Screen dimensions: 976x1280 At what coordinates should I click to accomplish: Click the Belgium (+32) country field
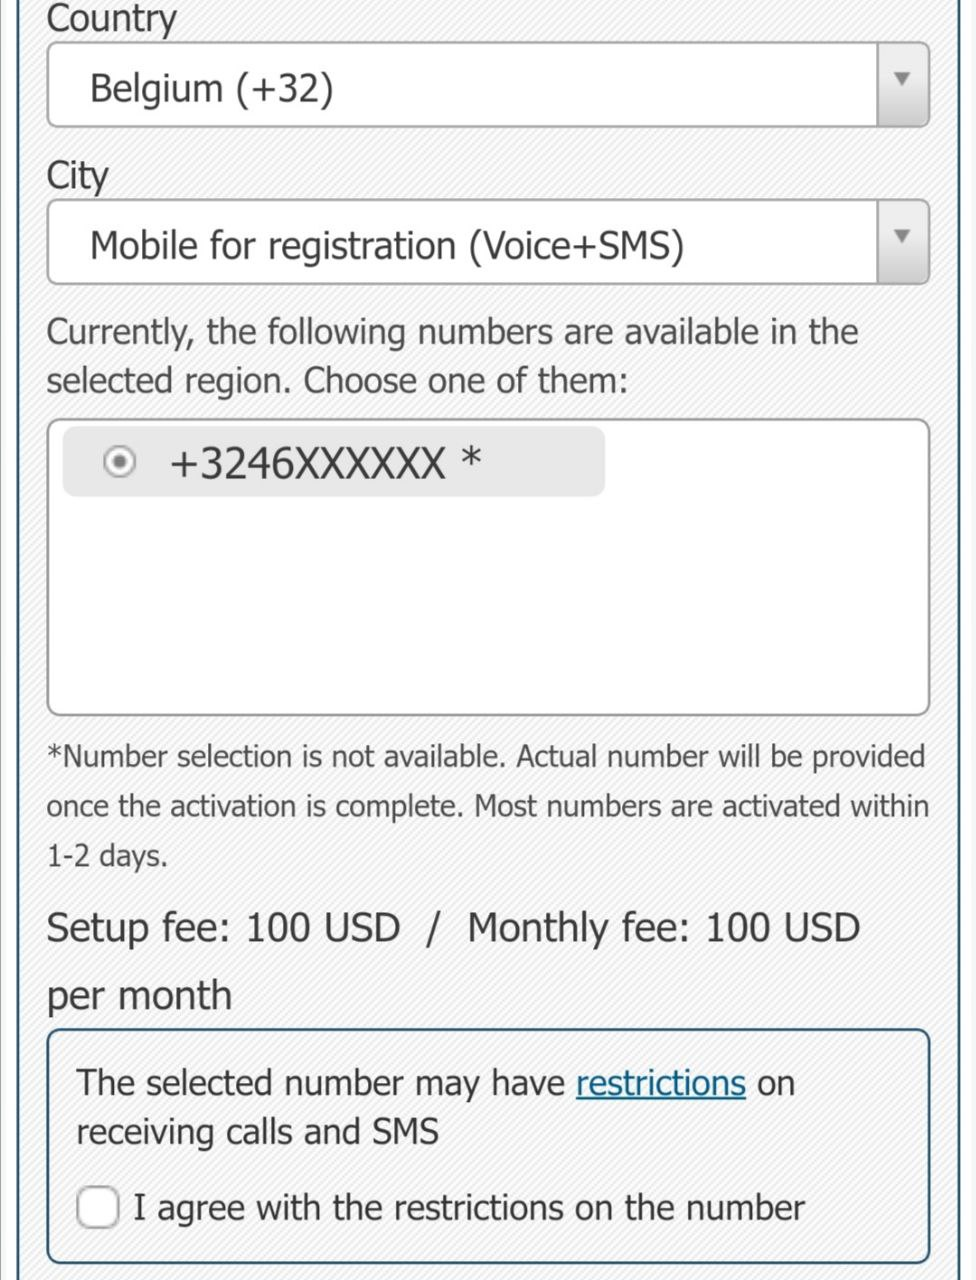(x=460, y=87)
